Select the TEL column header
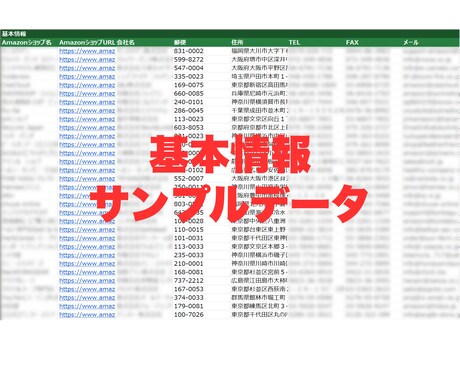This screenshot has height=380, width=460. click(x=294, y=42)
